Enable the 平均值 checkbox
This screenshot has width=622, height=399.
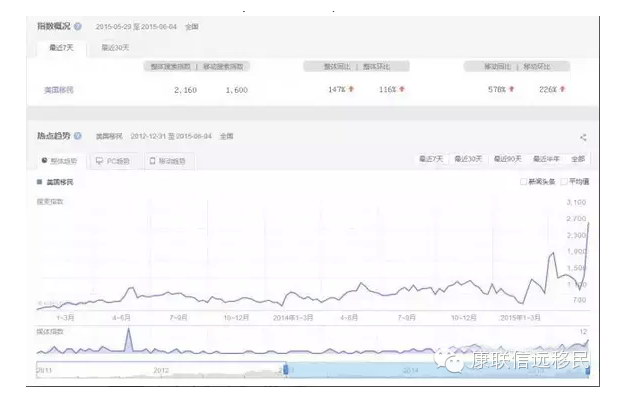pos(564,182)
